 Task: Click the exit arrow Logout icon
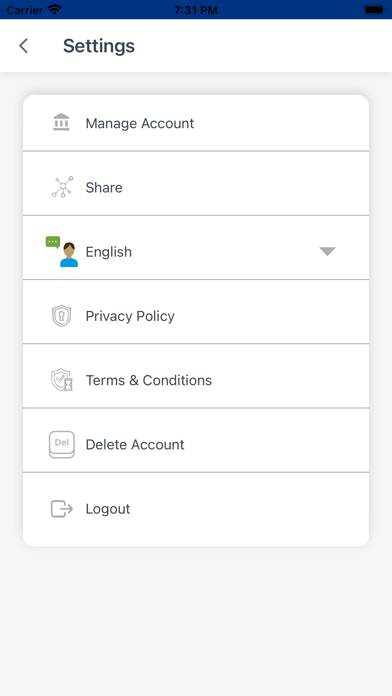tap(62, 509)
